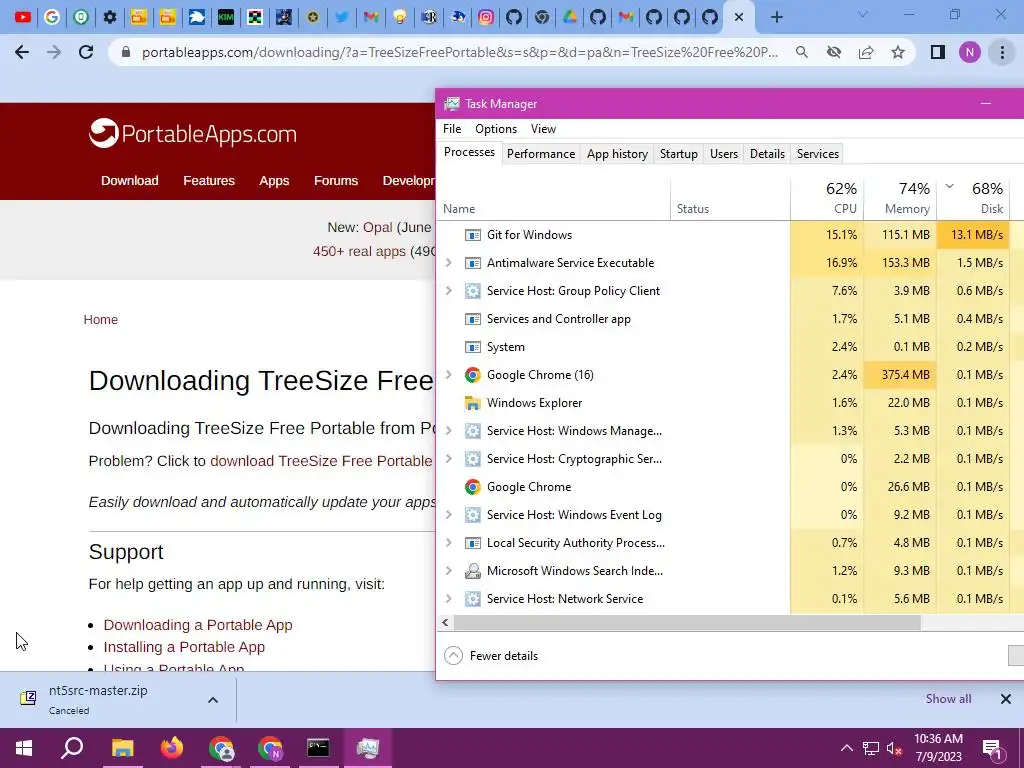
Task: Click Download in PortableApps navigation
Action: [x=129, y=181]
